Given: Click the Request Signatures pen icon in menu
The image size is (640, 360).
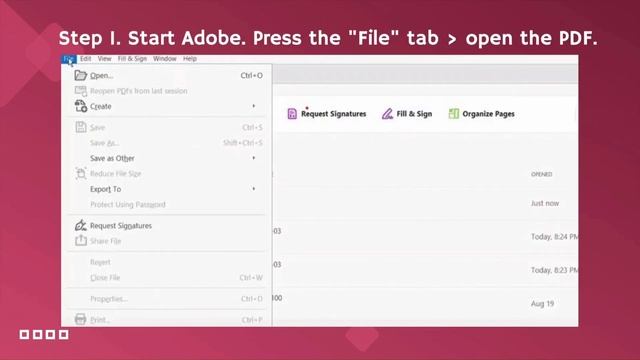Looking at the screenshot, I should pyautogui.click(x=80, y=225).
